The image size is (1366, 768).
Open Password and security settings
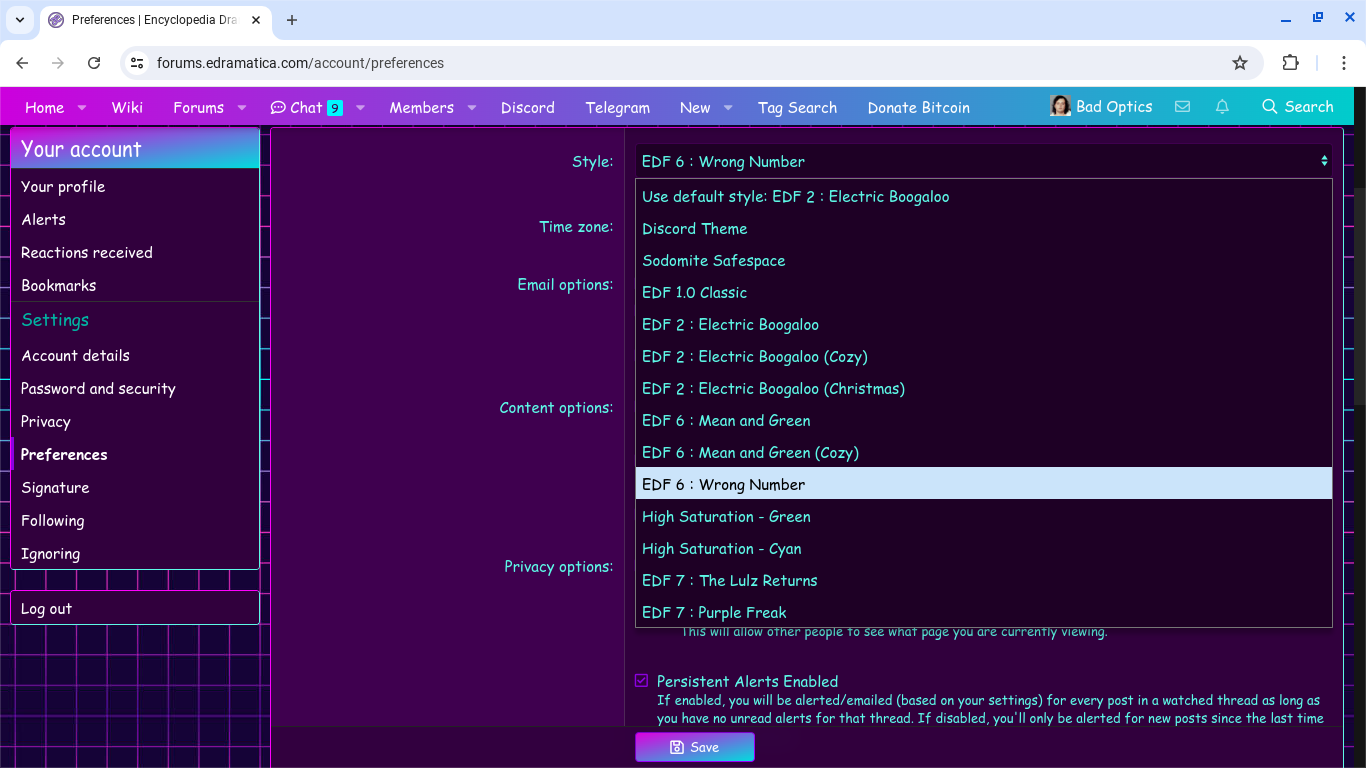pos(98,389)
